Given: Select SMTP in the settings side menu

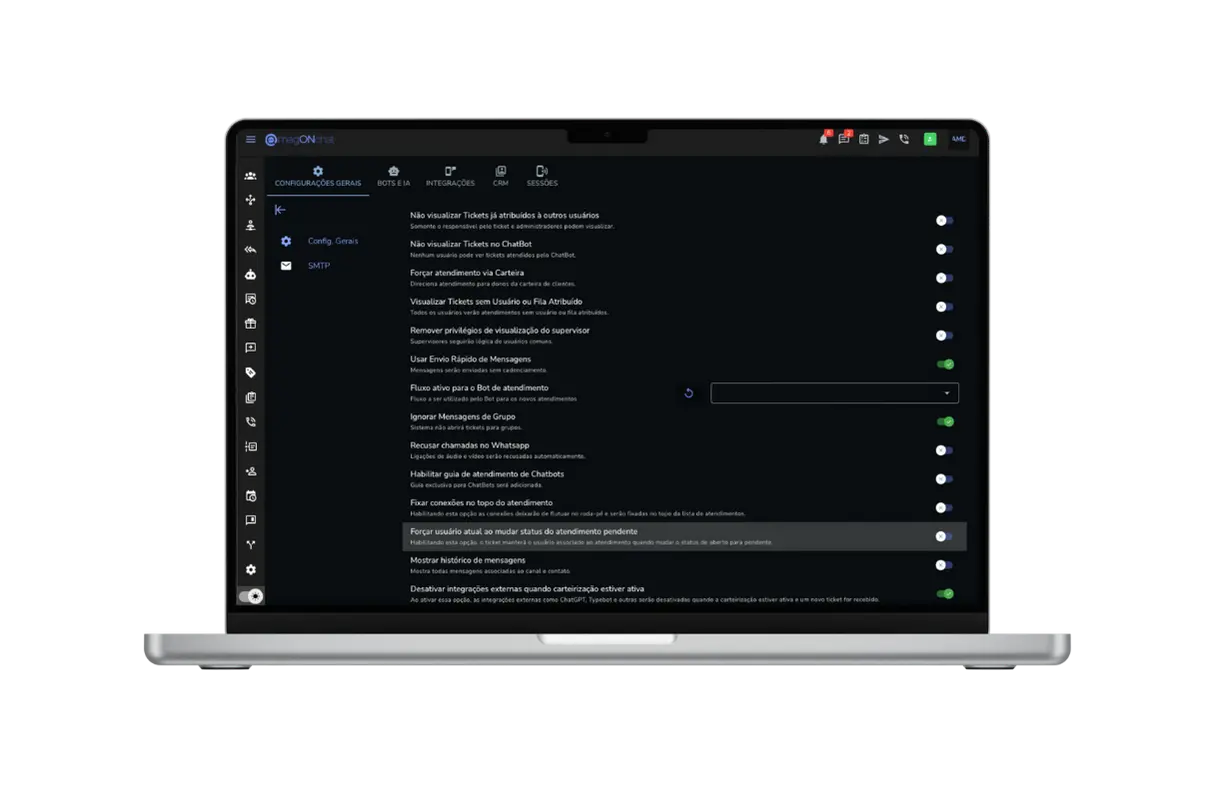Looking at the screenshot, I should [318, 266].
